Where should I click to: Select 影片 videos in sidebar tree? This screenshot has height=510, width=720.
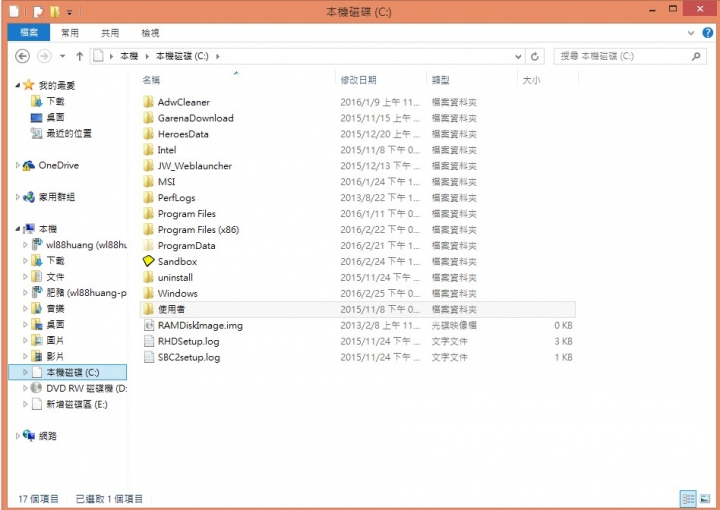tap(56, 356)
